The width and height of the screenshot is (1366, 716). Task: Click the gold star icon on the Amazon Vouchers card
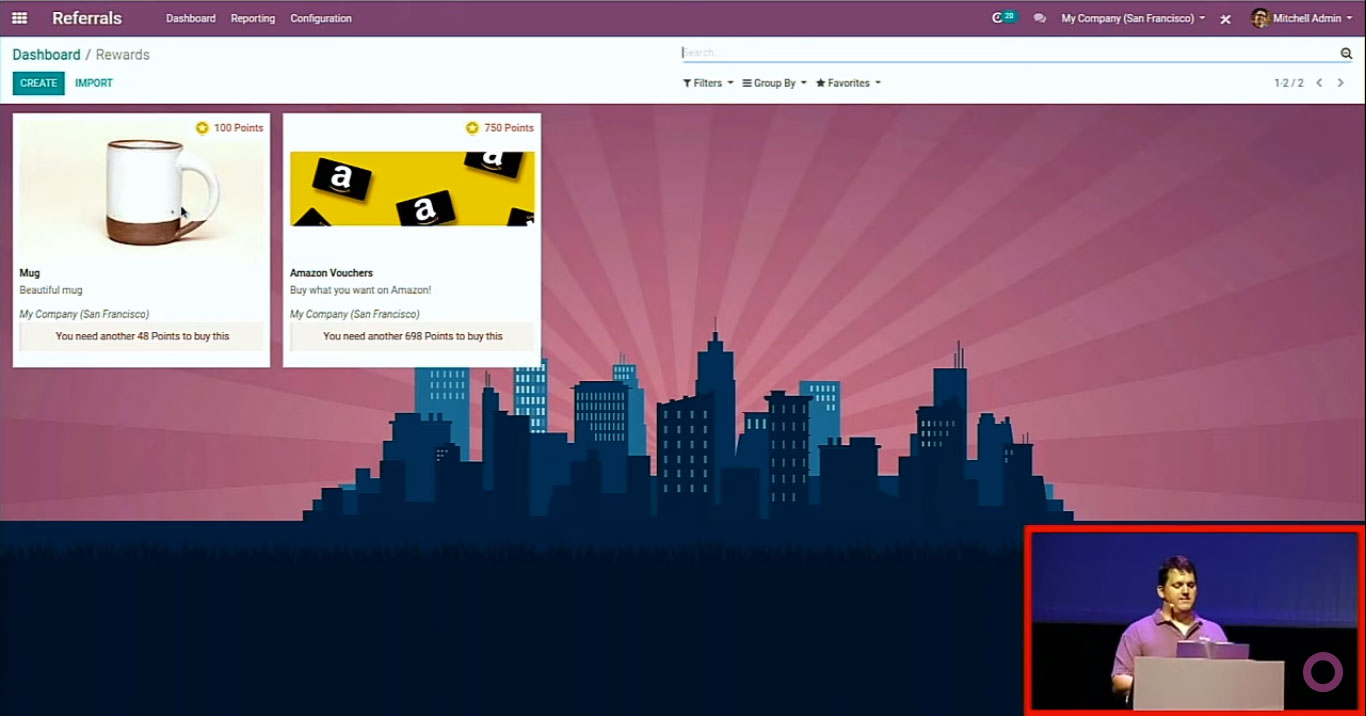[472, 128]
